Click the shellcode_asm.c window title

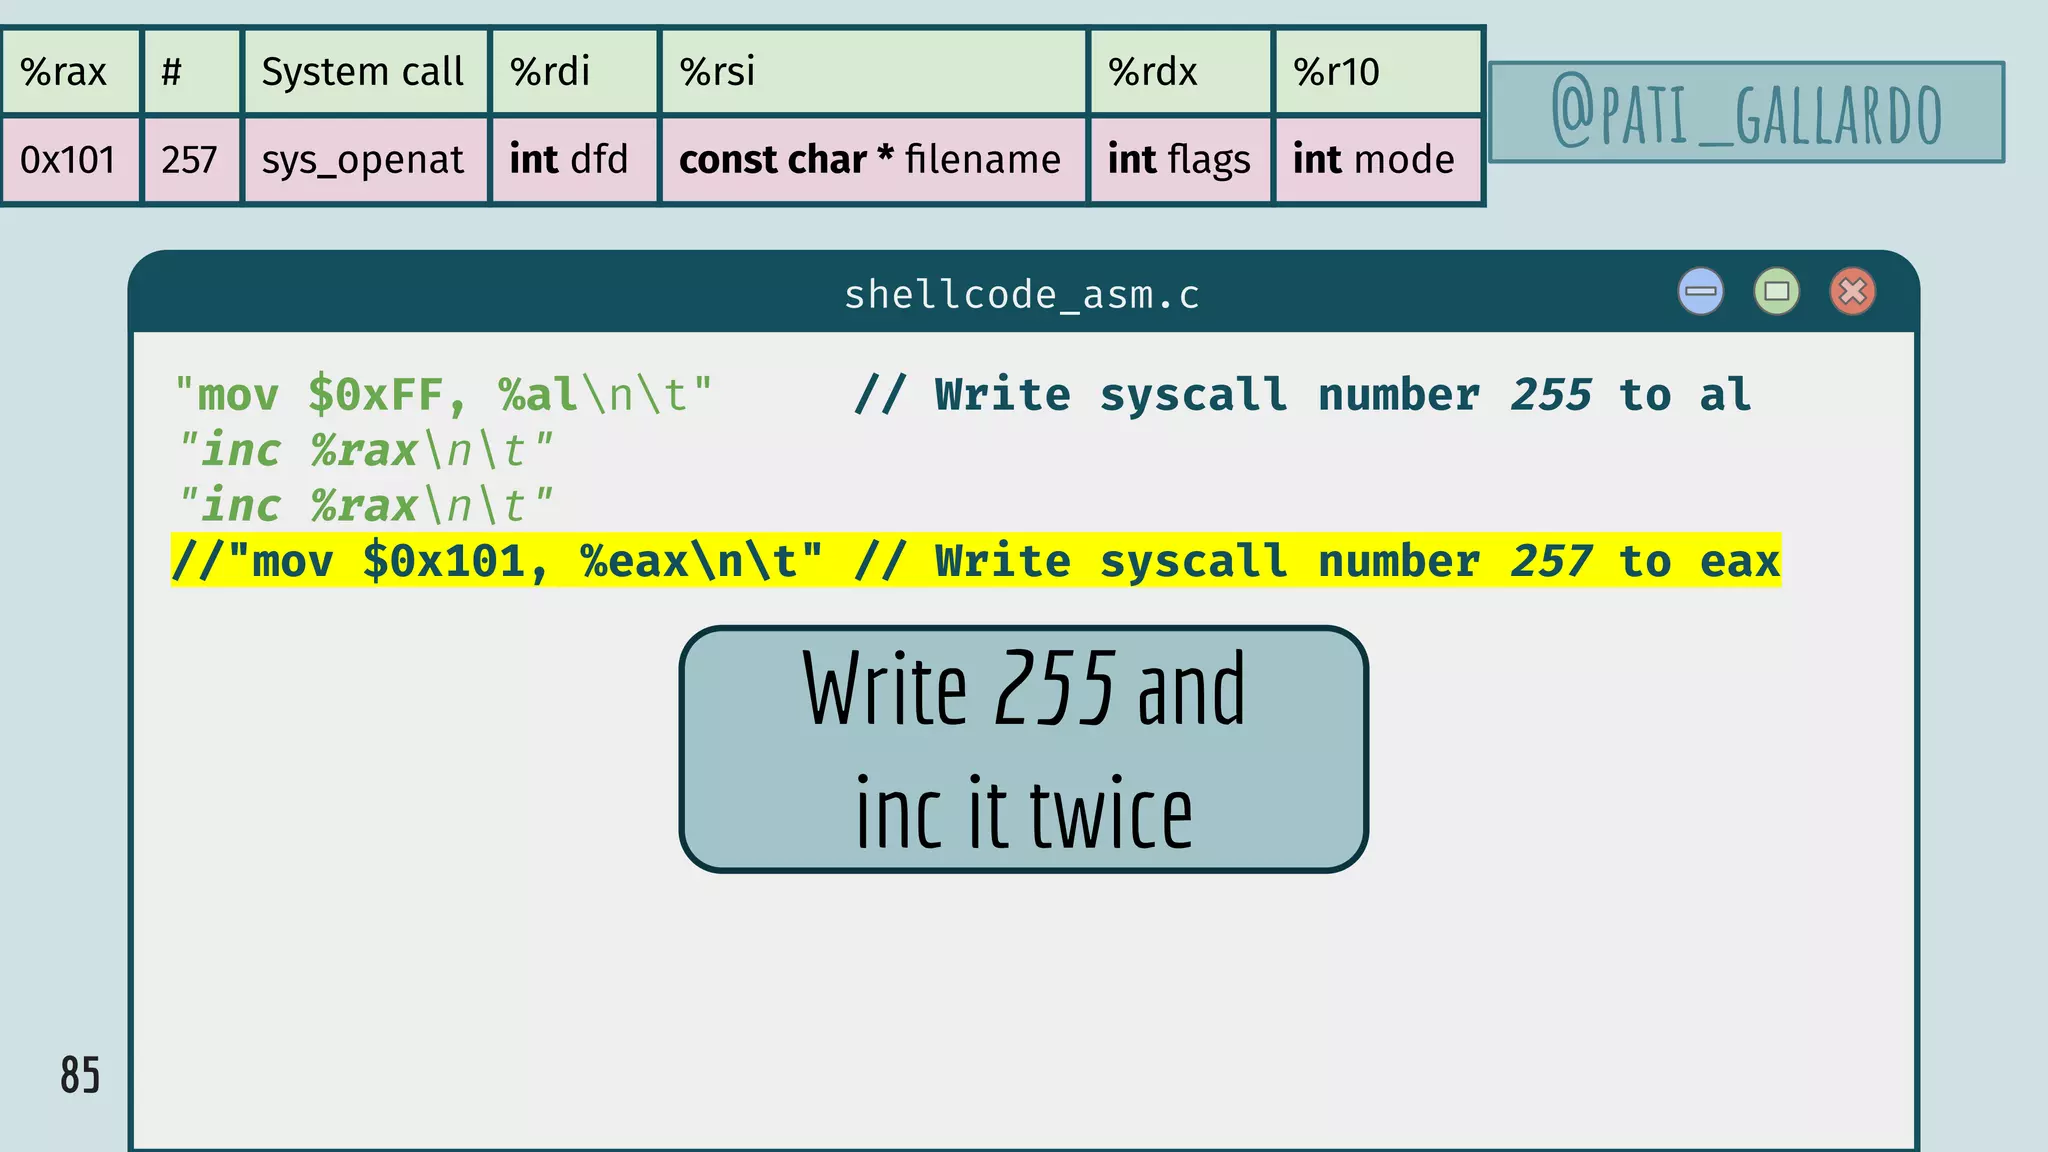pyautogui.click(x=1021, y=295)
